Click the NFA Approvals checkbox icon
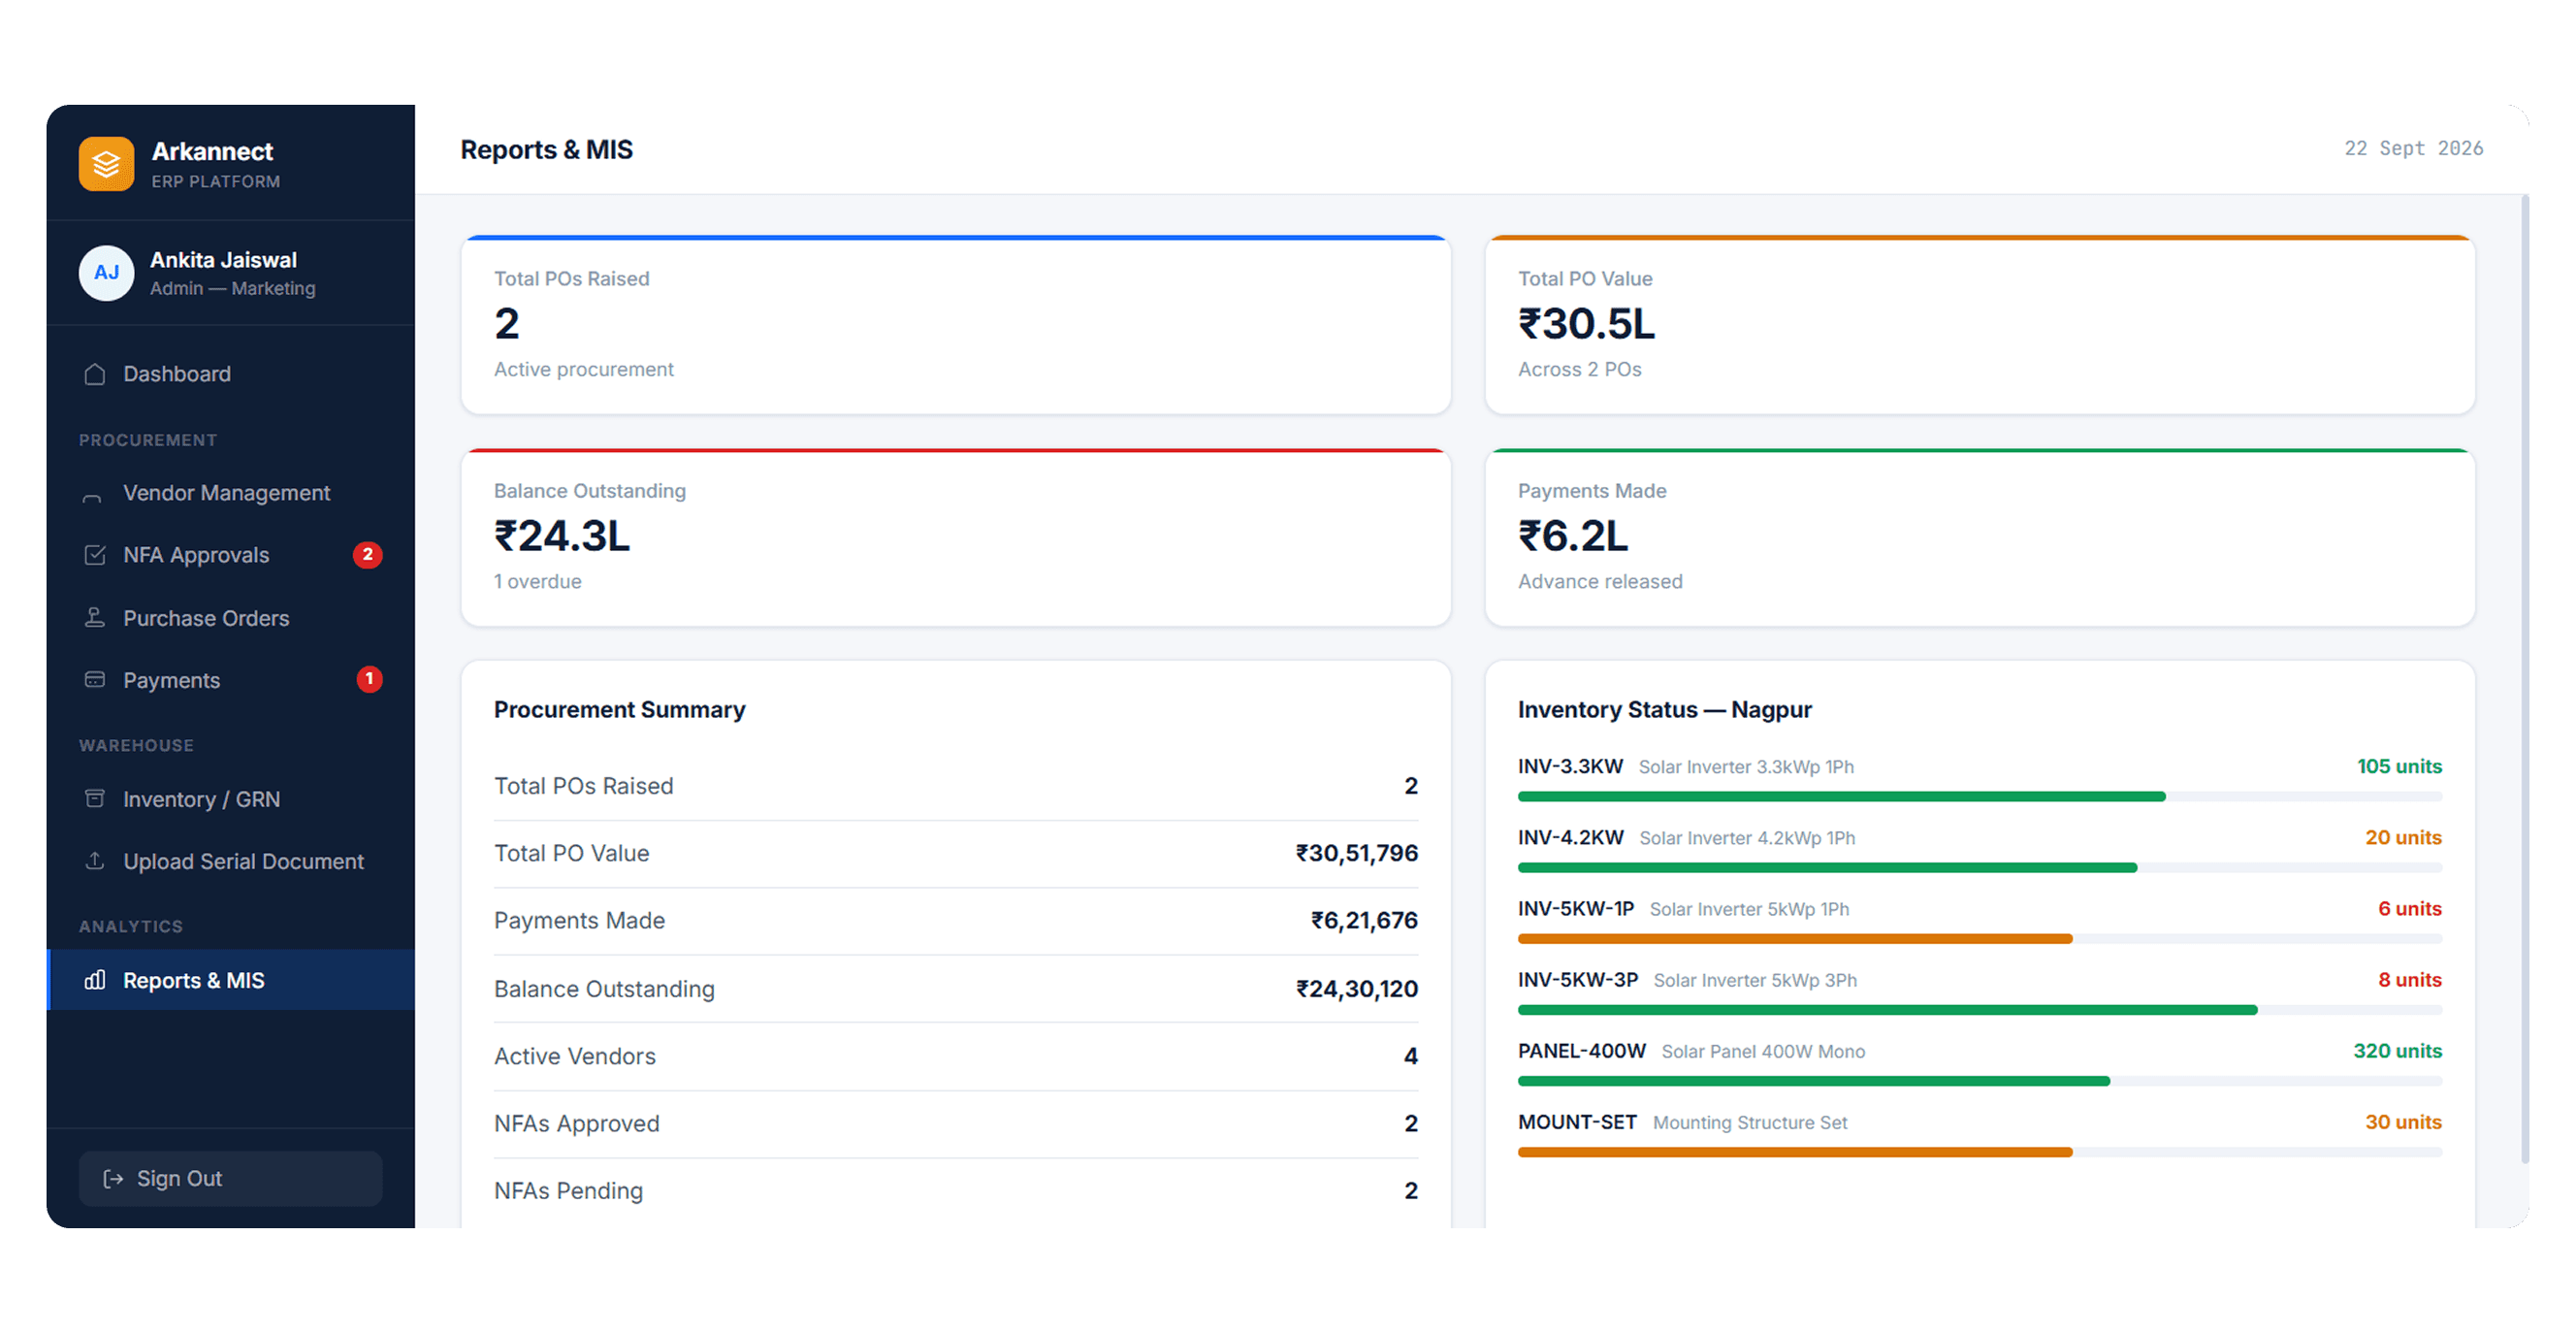Viewport: 2576px width, 1333px height. [95, 555]
